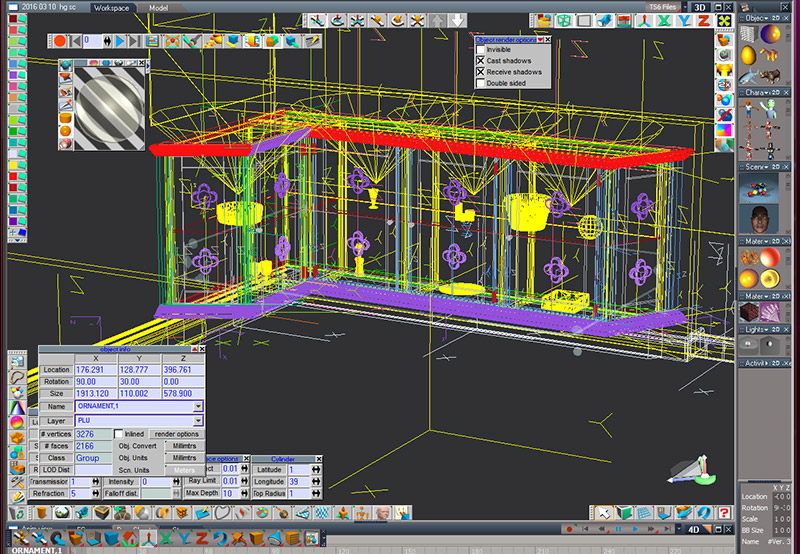Switch to the Model tab
The height and width of the screenshot is (554, 800).
[x=158, y=7]
